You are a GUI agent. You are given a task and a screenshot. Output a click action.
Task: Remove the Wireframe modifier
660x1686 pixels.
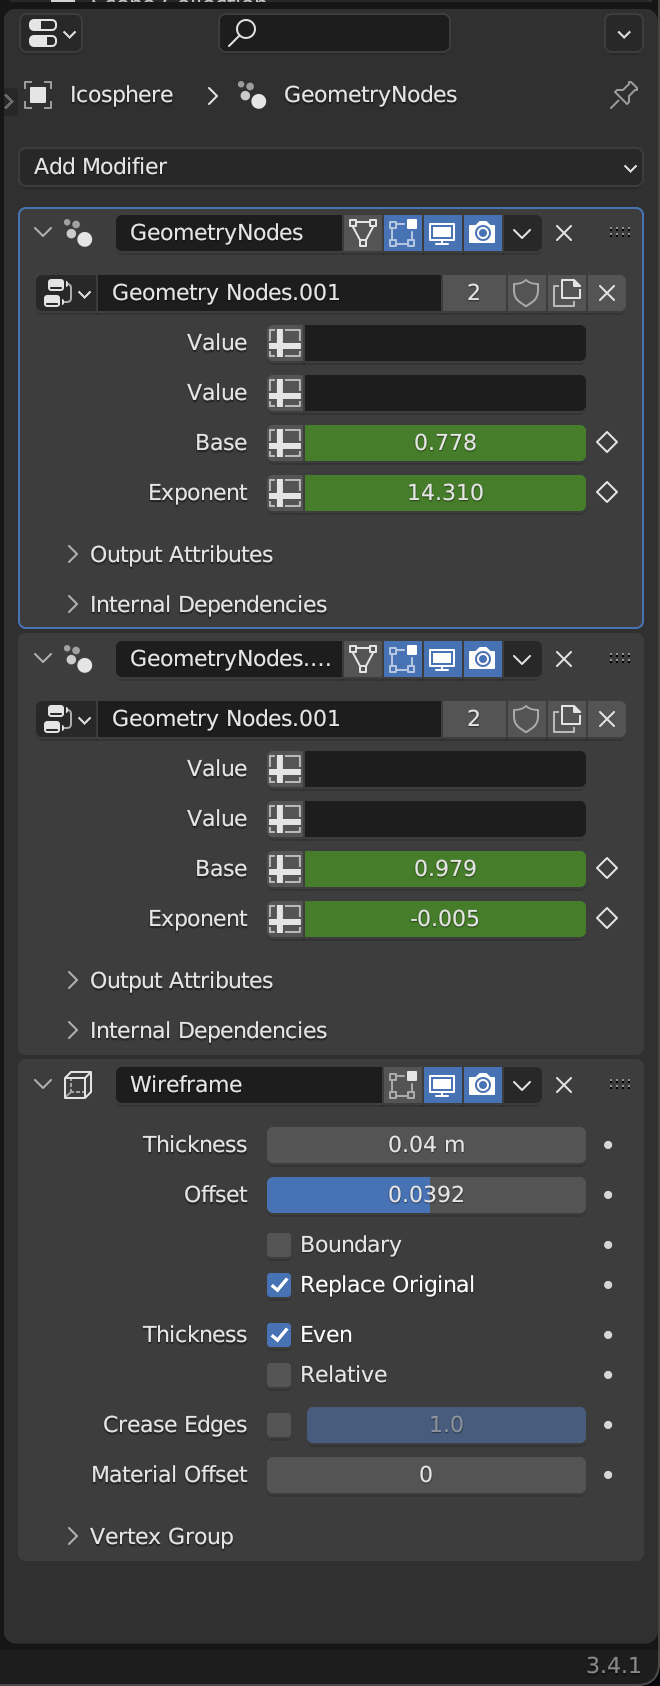564,1085
